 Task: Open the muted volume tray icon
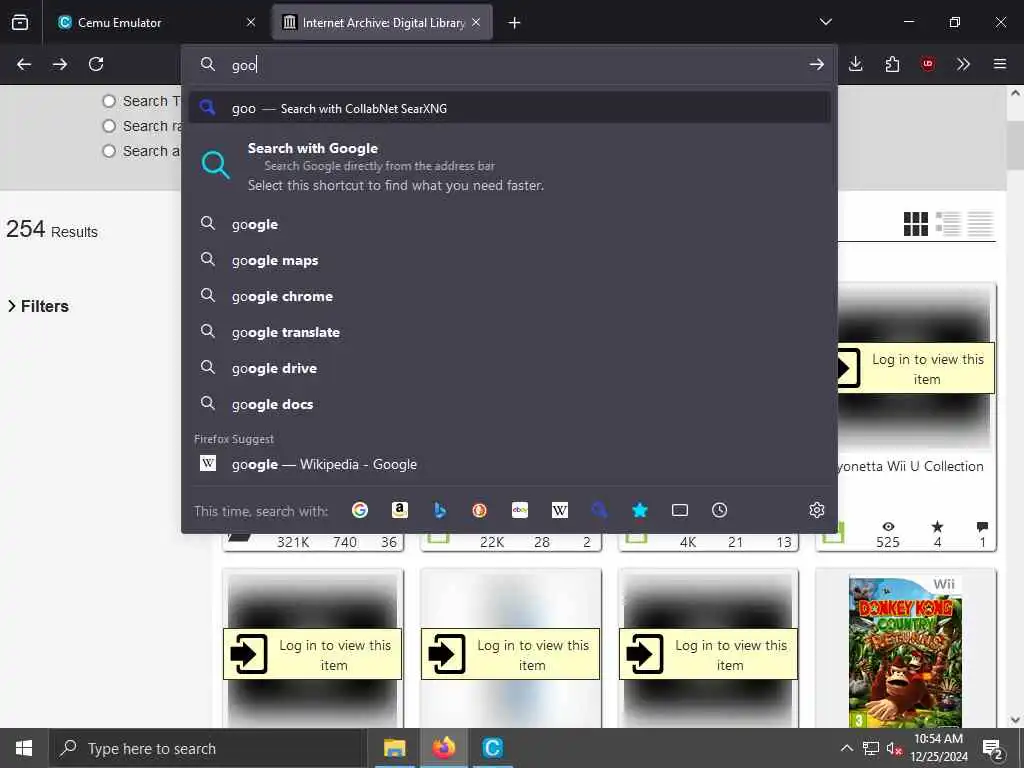tap(894, 748)
